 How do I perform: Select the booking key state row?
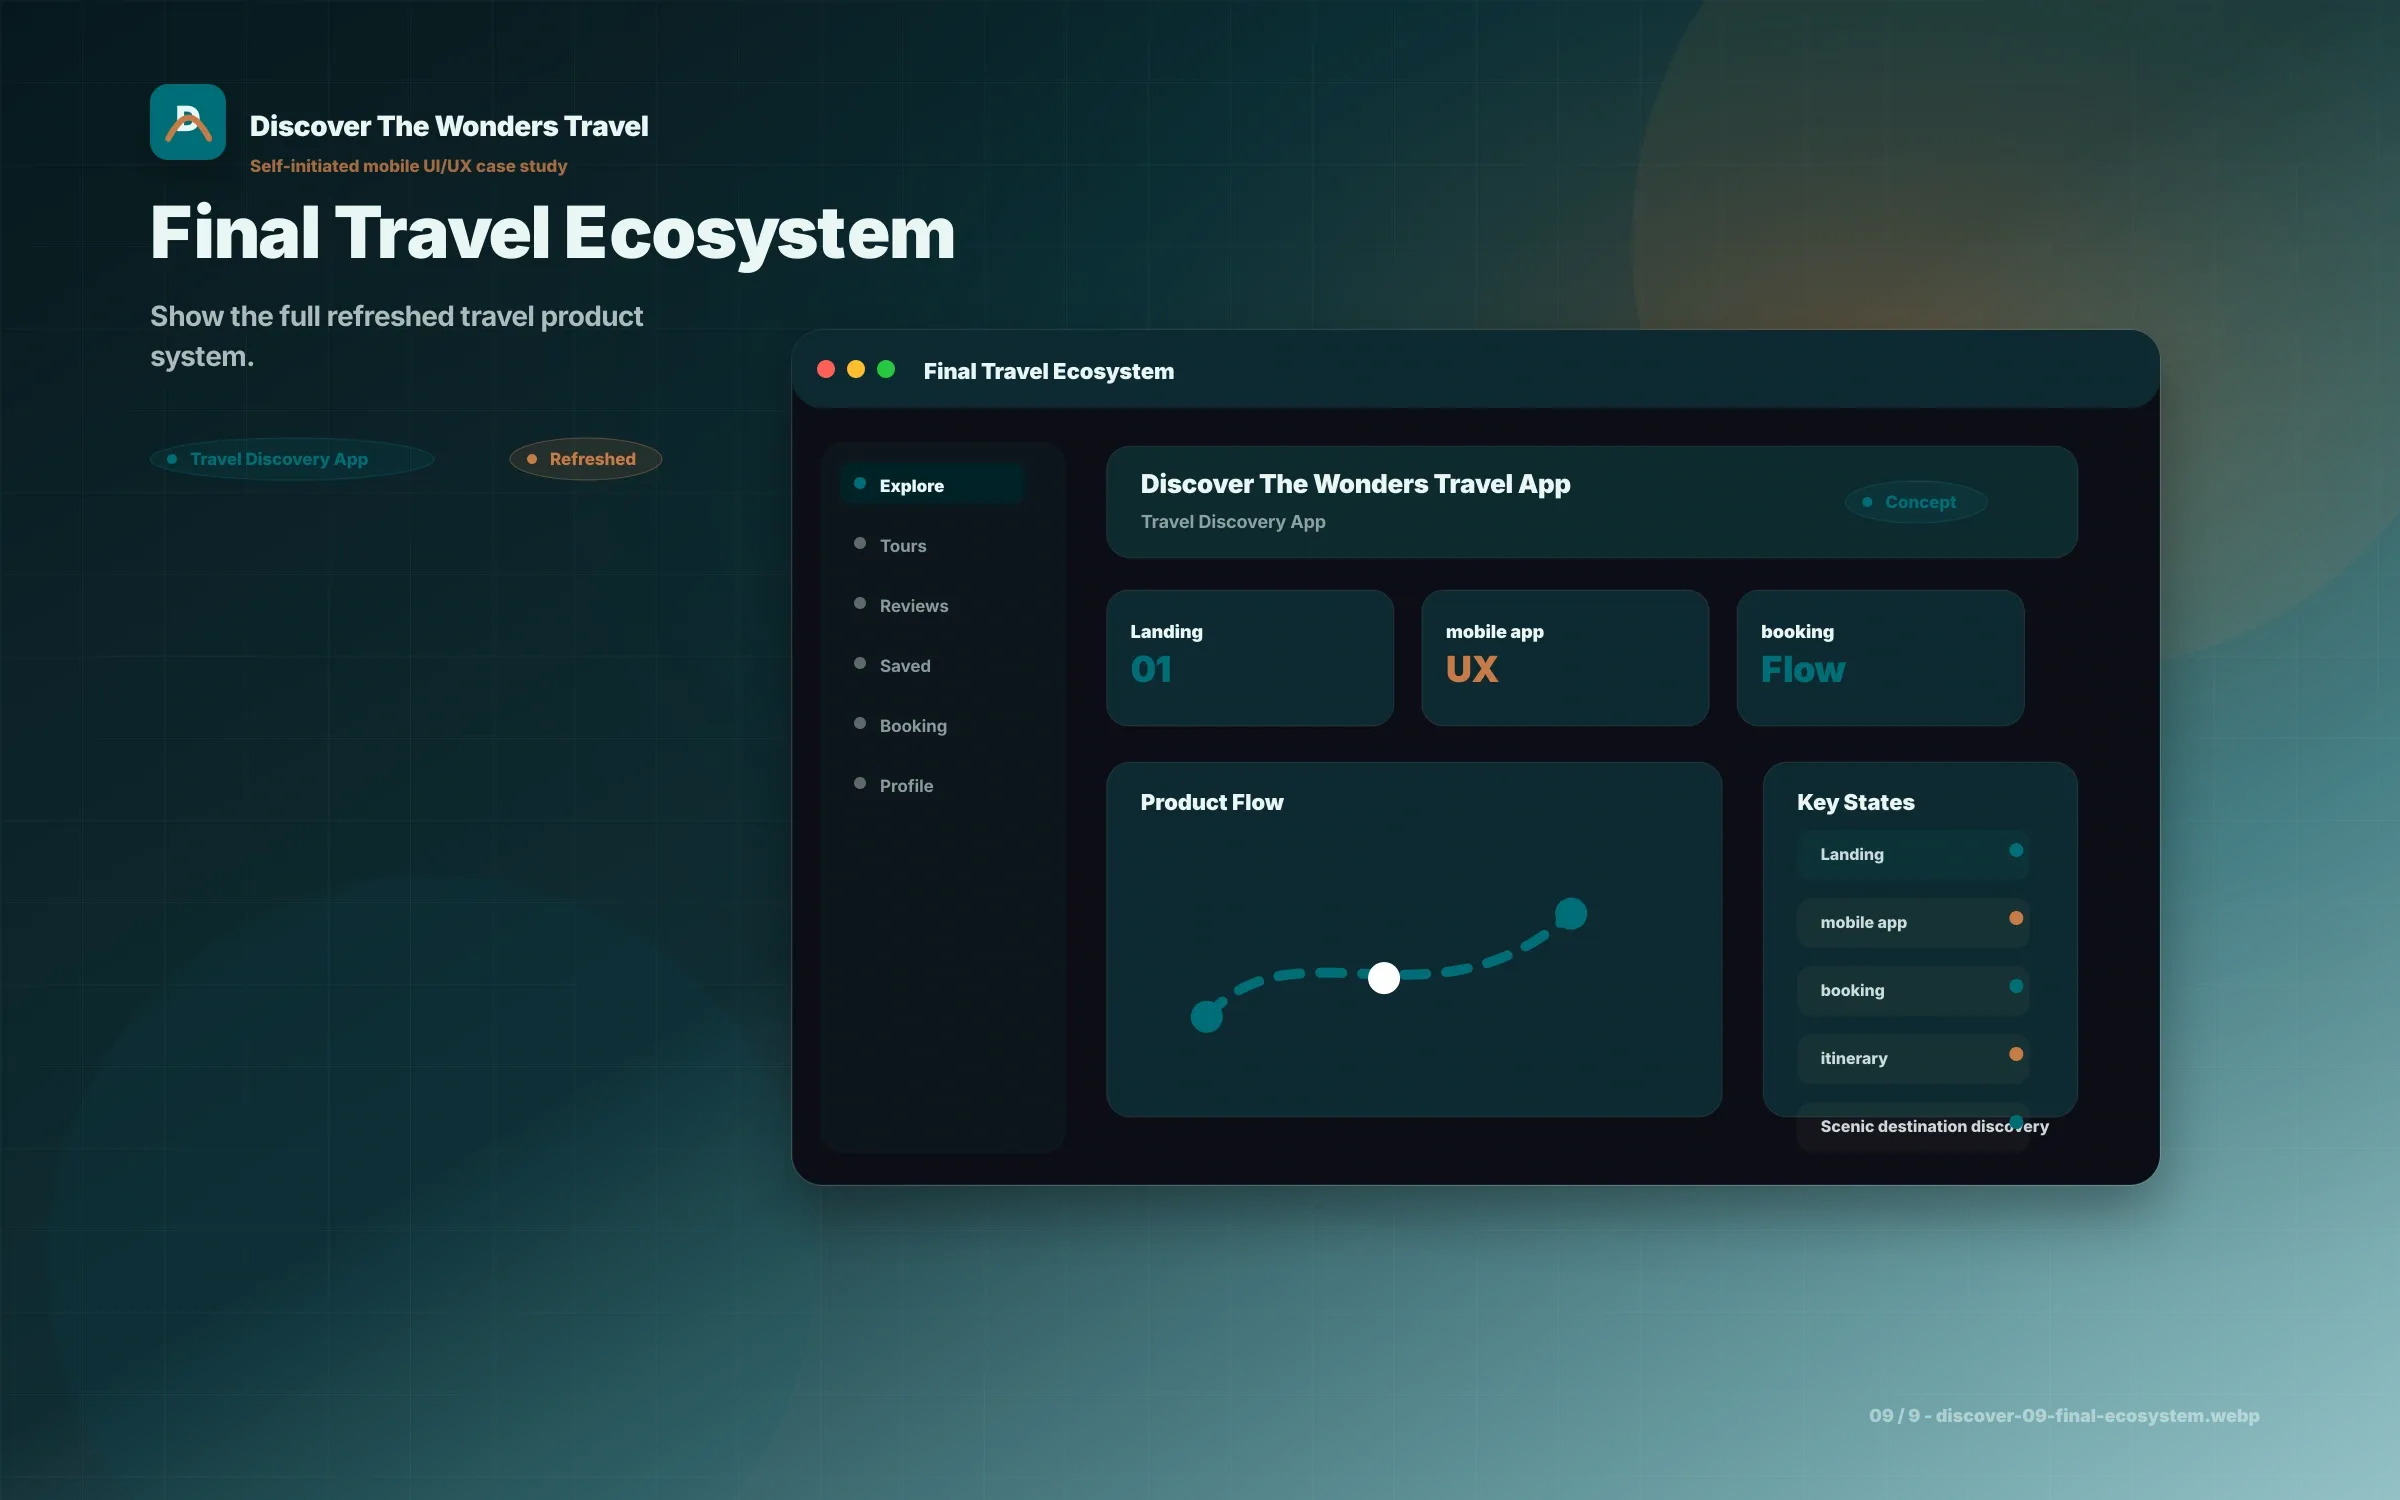[x=1913, y=990]
